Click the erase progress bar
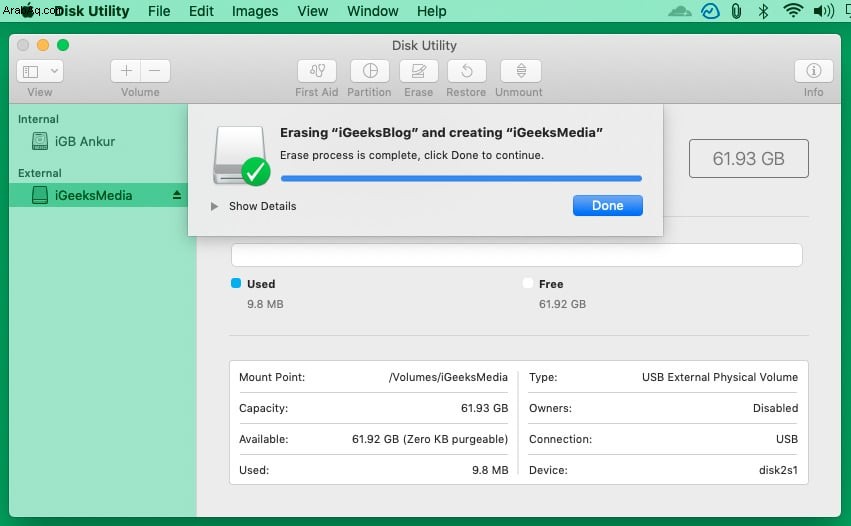Image resolution: width=851 pixels, height=526 pixels. point(461,178)
